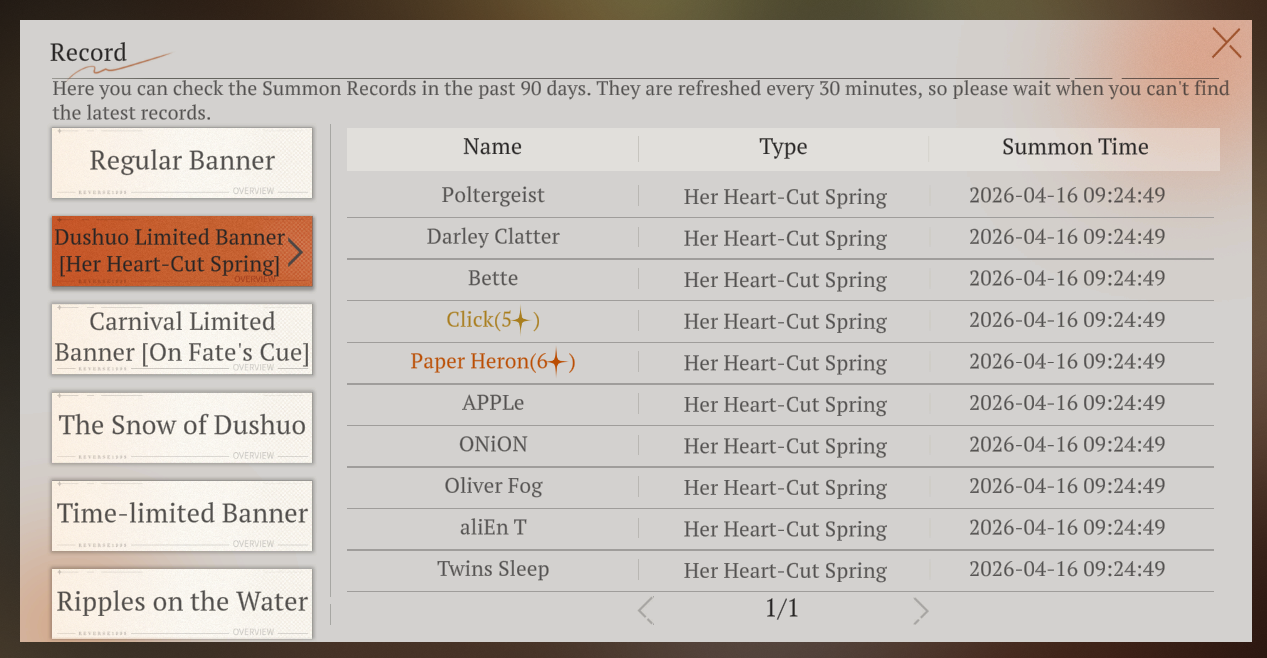Select Ripples on the Water banner

coord(182,603)
